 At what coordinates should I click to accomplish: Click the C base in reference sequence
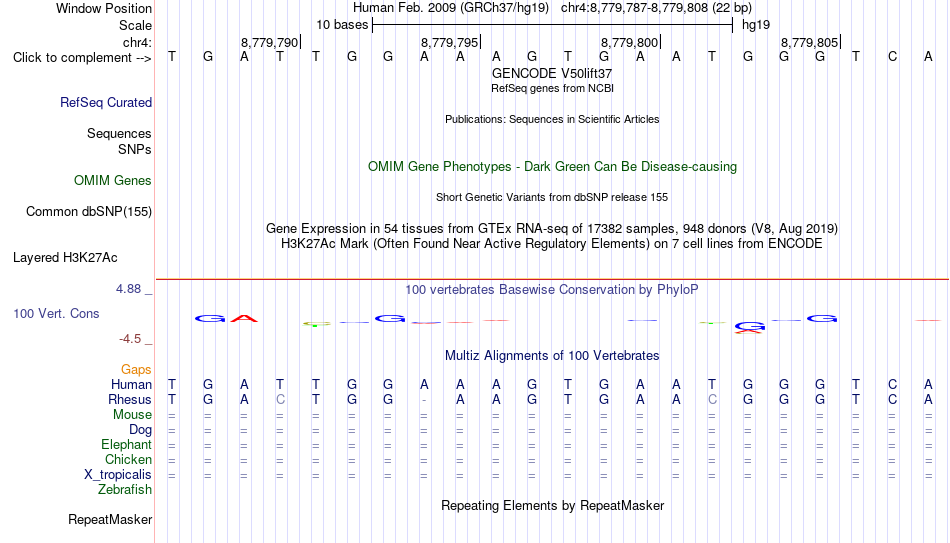tap(892, 57)
